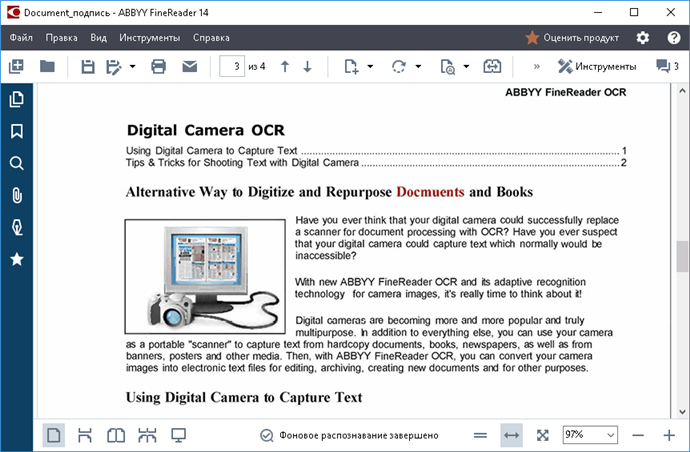
Task: Click Оценить продукт with star
Action: (x=572, y=38)
